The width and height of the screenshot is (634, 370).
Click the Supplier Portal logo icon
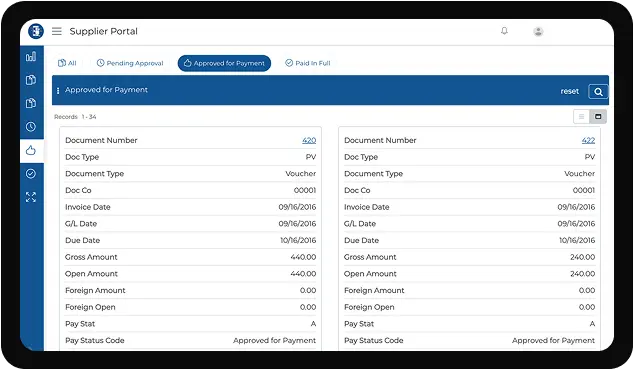(36, 31)
